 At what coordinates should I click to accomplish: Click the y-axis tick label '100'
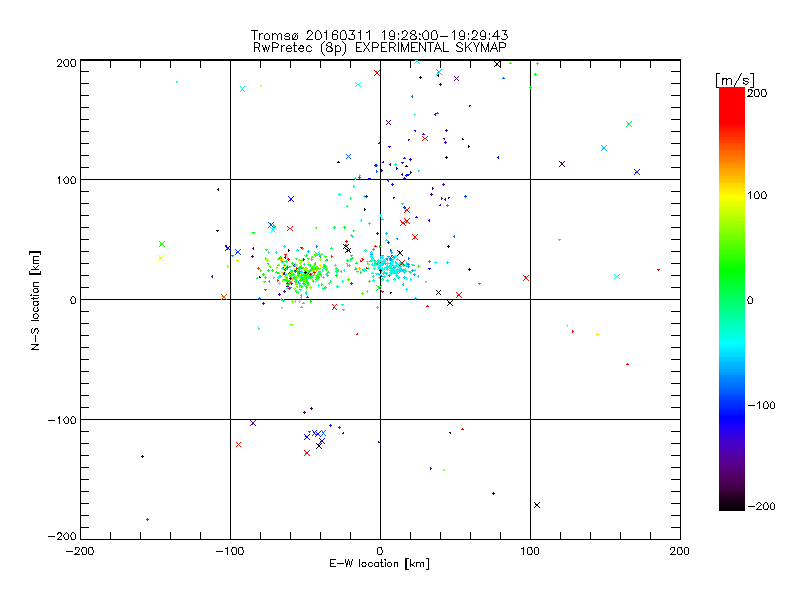click(x=66, y=181)
